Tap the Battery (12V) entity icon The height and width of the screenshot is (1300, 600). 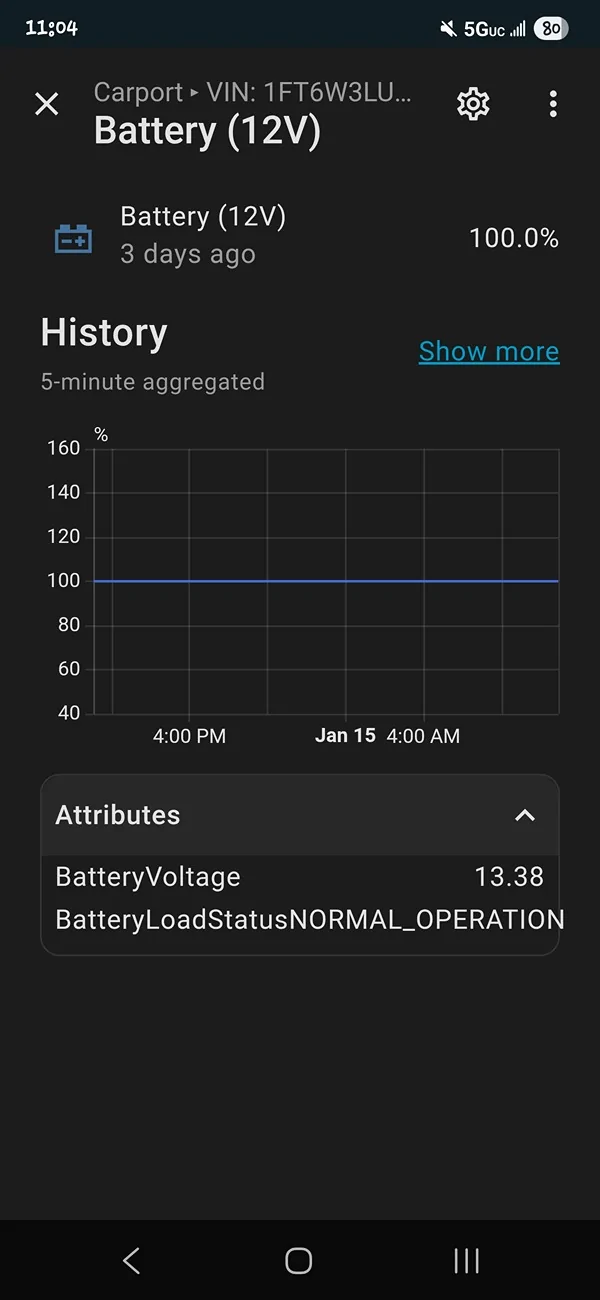pyautogui.click(x=71, y=237)
